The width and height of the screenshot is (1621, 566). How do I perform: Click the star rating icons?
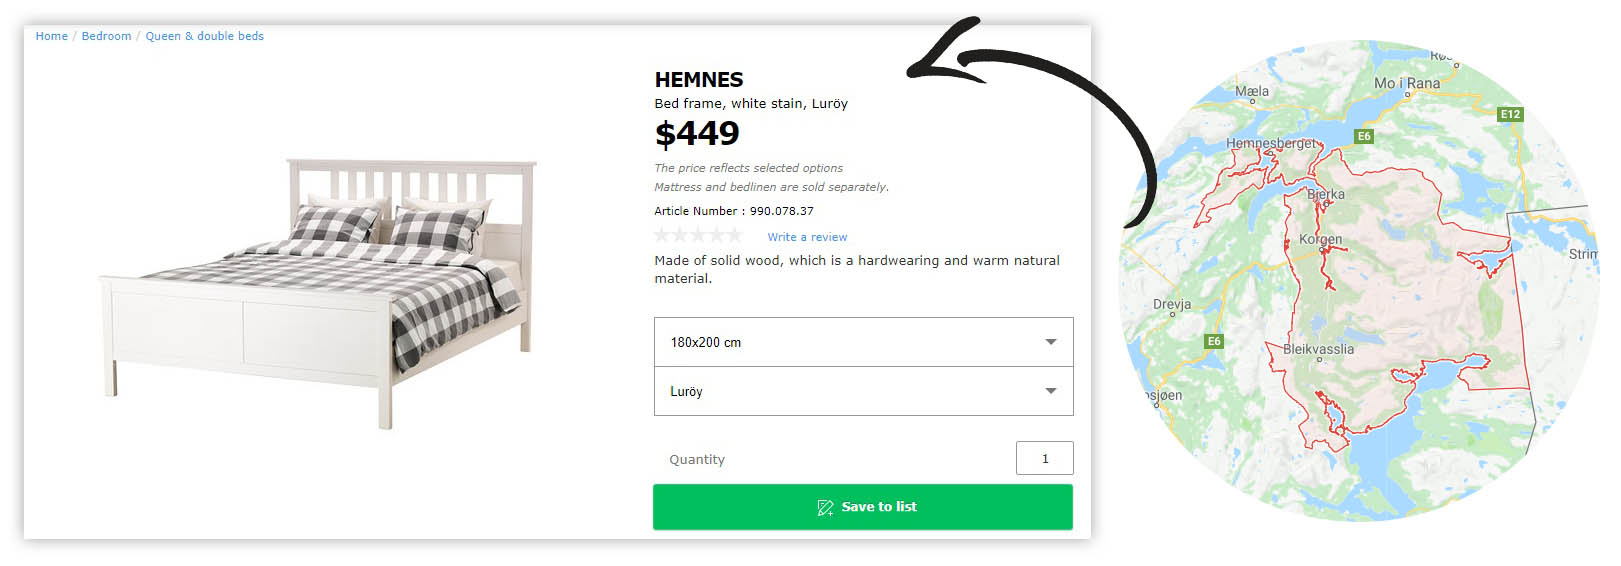pyautogui.click(x=698, y=235)
